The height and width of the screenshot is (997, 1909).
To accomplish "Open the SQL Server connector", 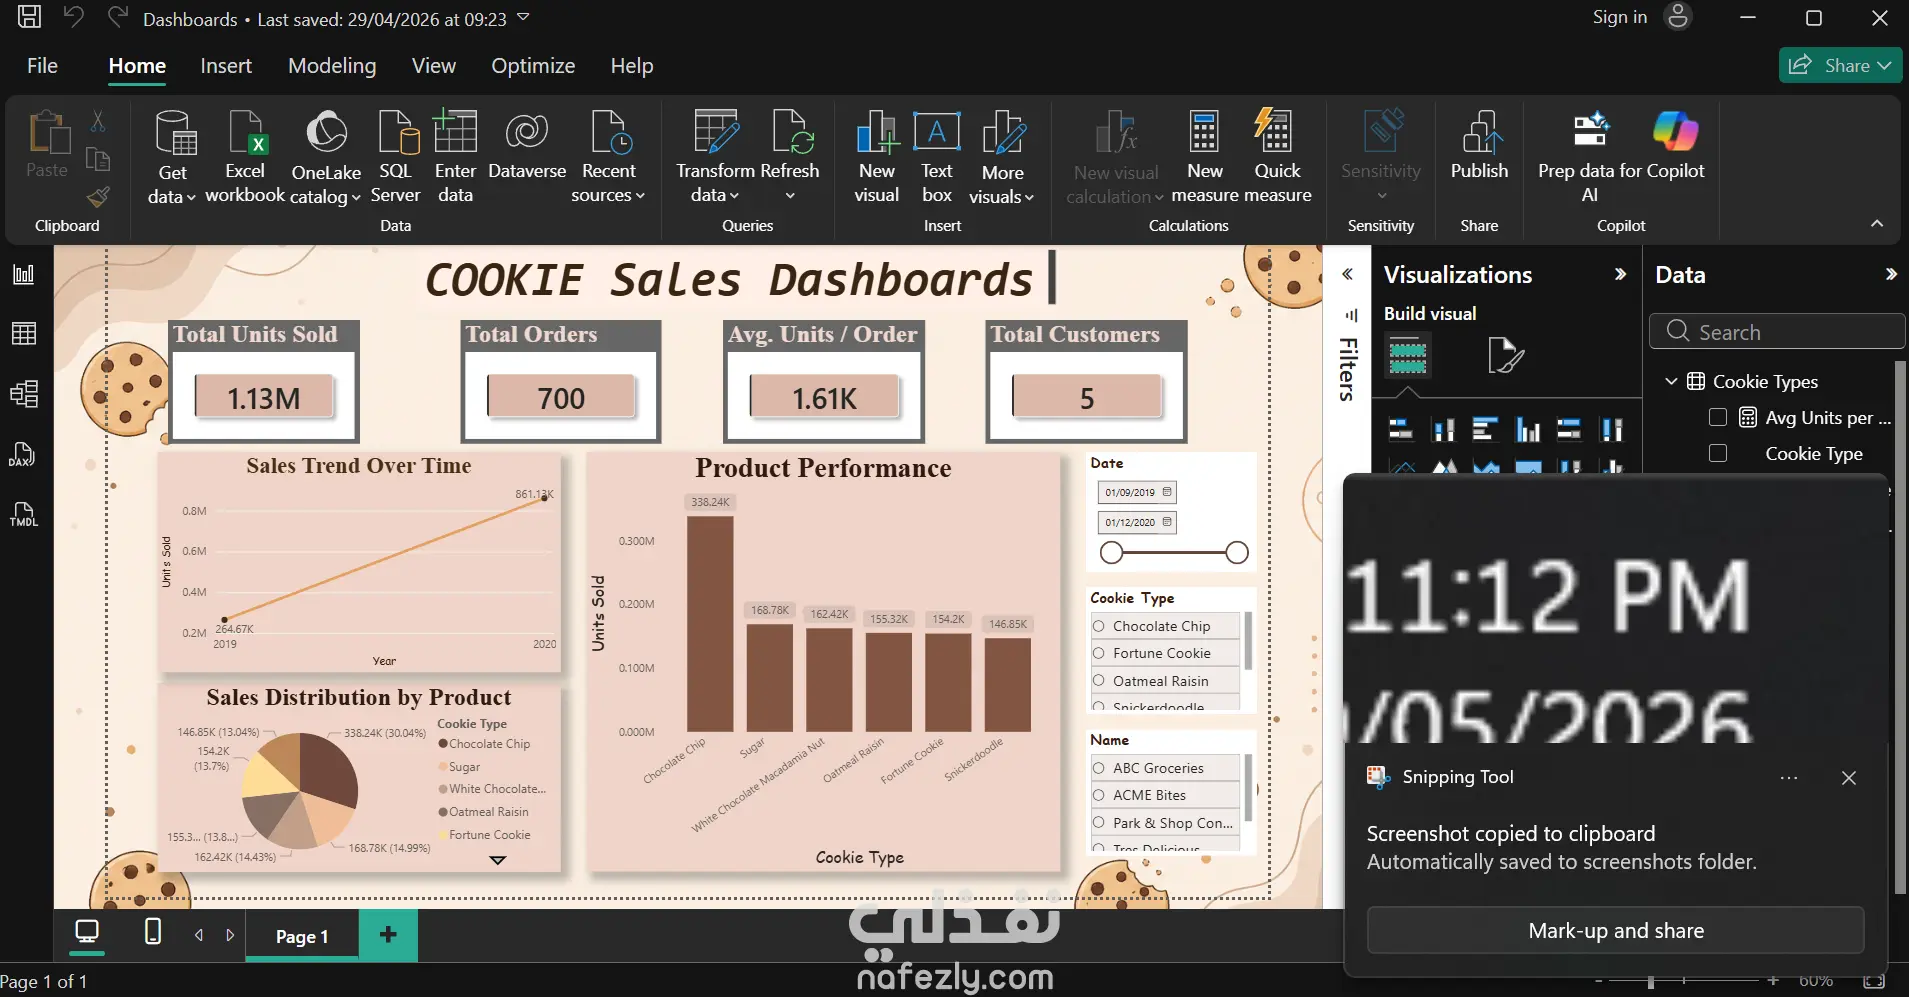I will click(396, 157).
